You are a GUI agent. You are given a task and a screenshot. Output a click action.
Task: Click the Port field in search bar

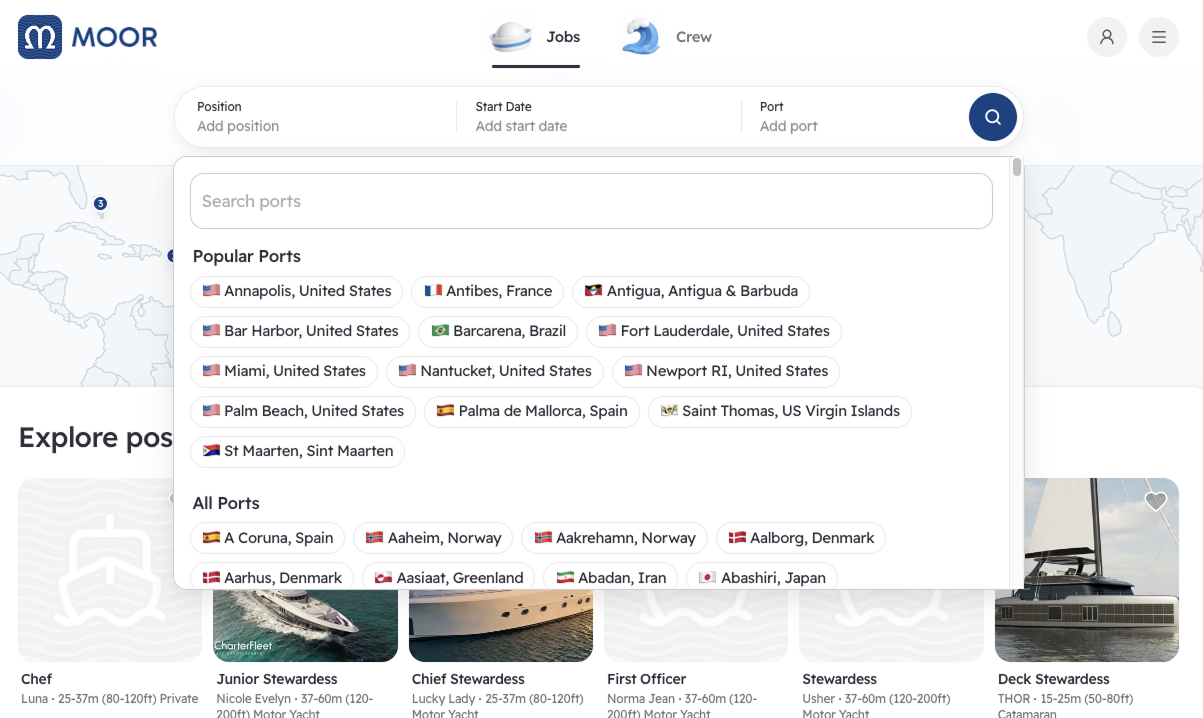[850, 117]
